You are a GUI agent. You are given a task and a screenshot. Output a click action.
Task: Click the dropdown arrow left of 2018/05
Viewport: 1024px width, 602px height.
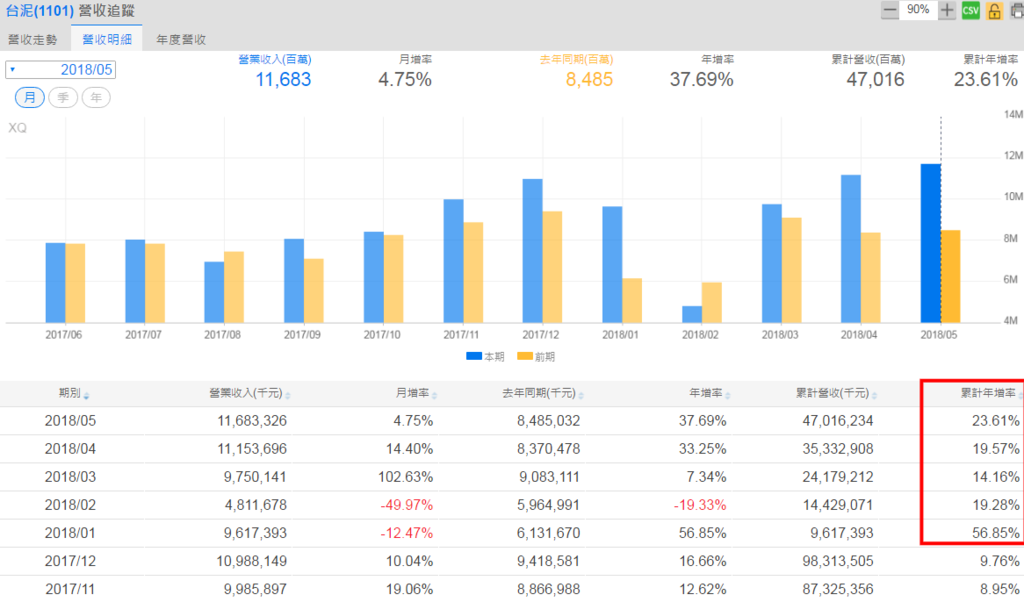pyautogui.click(x=12, y=69)
